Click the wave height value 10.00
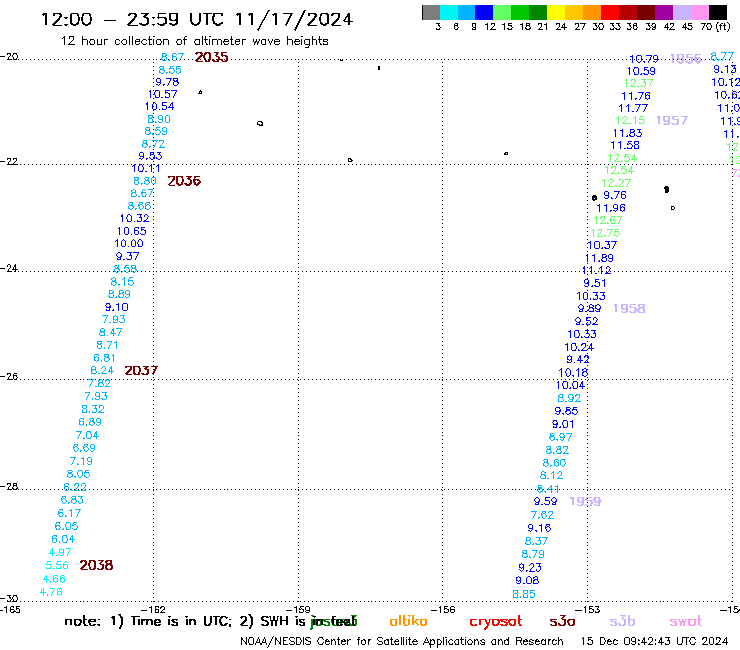The image size is (740, 650). pos(129,244)
